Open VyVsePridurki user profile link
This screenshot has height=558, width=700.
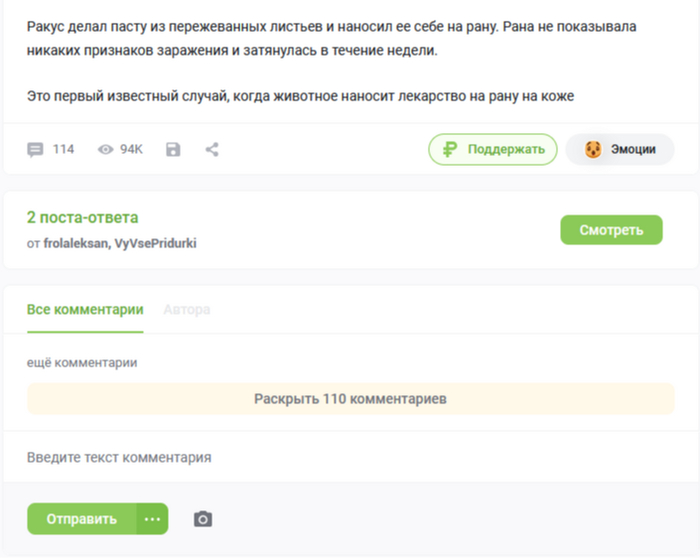click(155, 243)
